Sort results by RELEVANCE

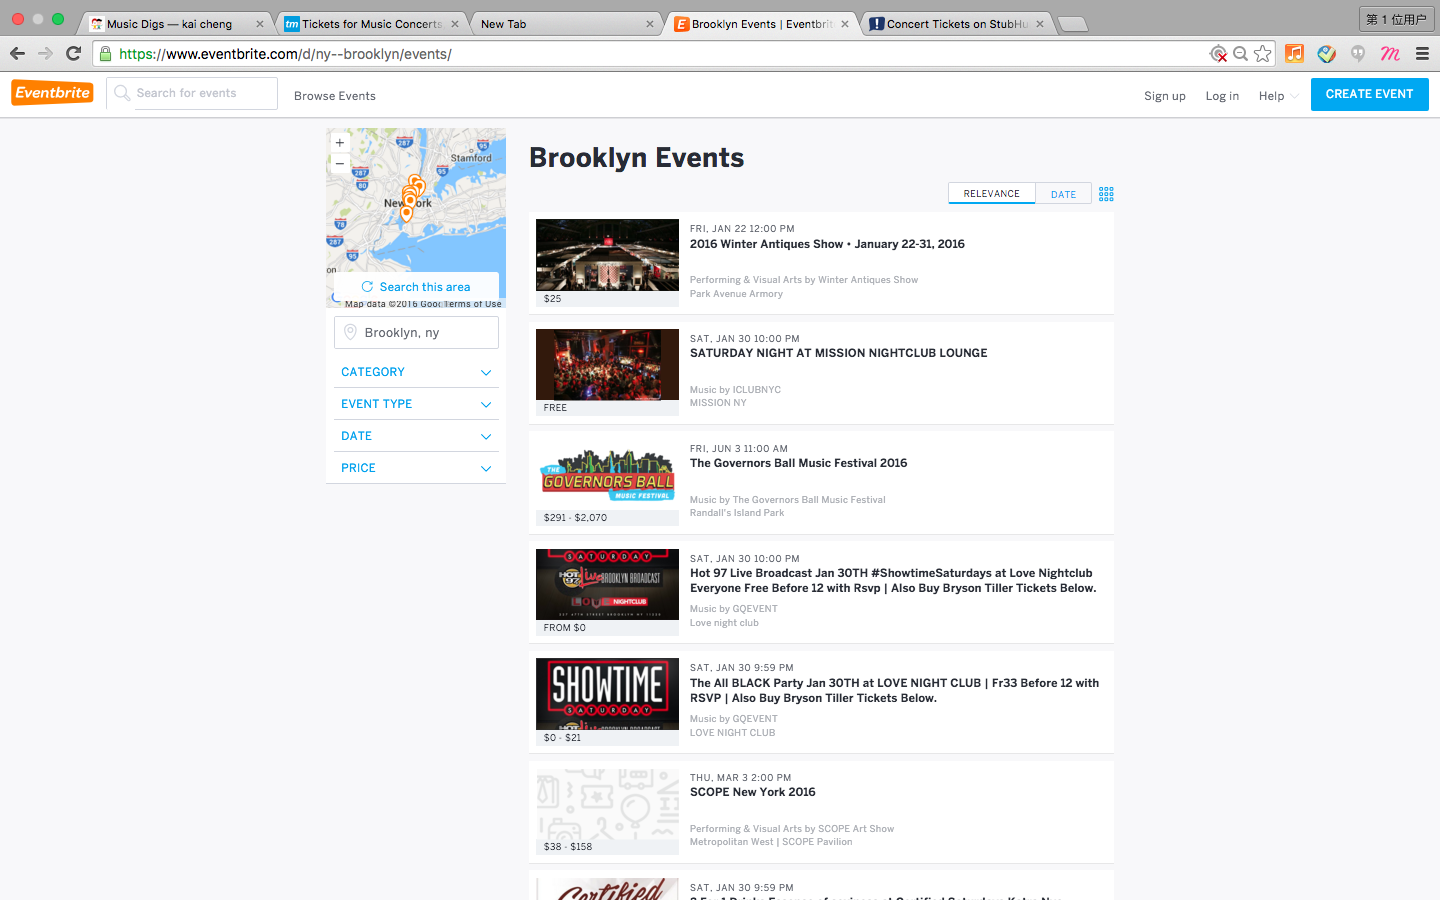[x=992, y=194]
